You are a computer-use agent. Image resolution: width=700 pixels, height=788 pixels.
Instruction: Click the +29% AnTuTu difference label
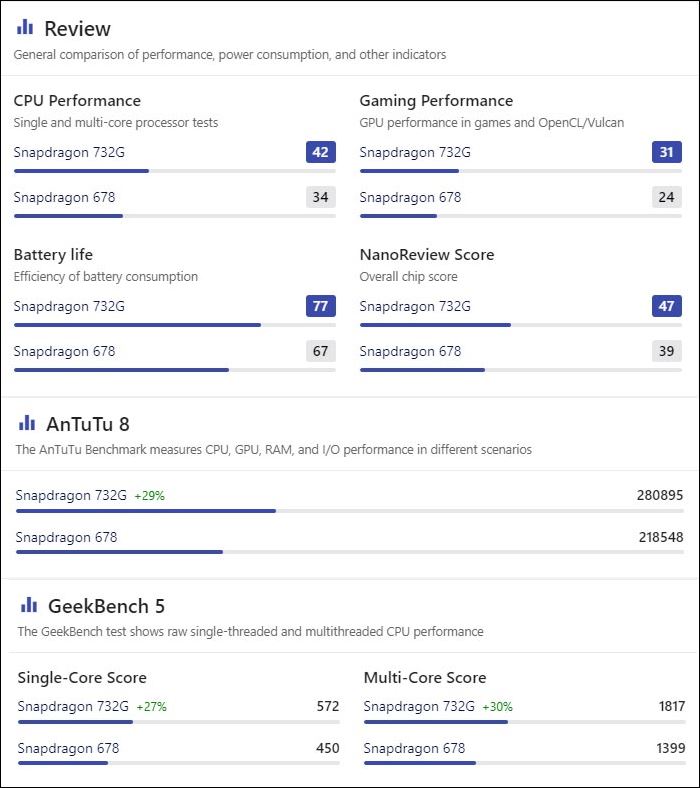pos(149,496)
